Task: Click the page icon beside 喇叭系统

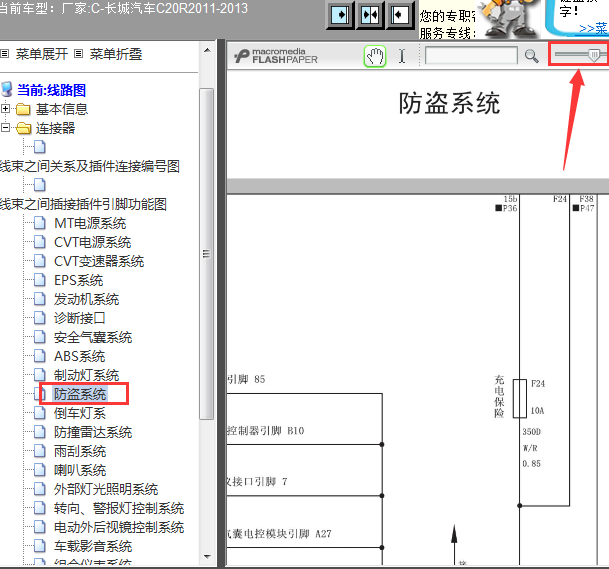Action: pos(39,470)
